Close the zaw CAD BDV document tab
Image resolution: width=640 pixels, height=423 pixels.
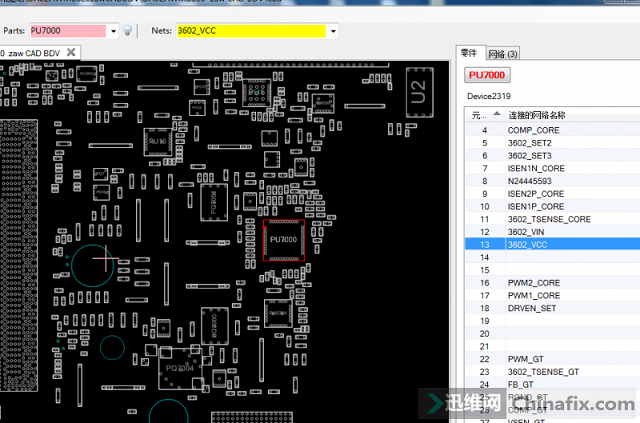(x=73, y=52)
